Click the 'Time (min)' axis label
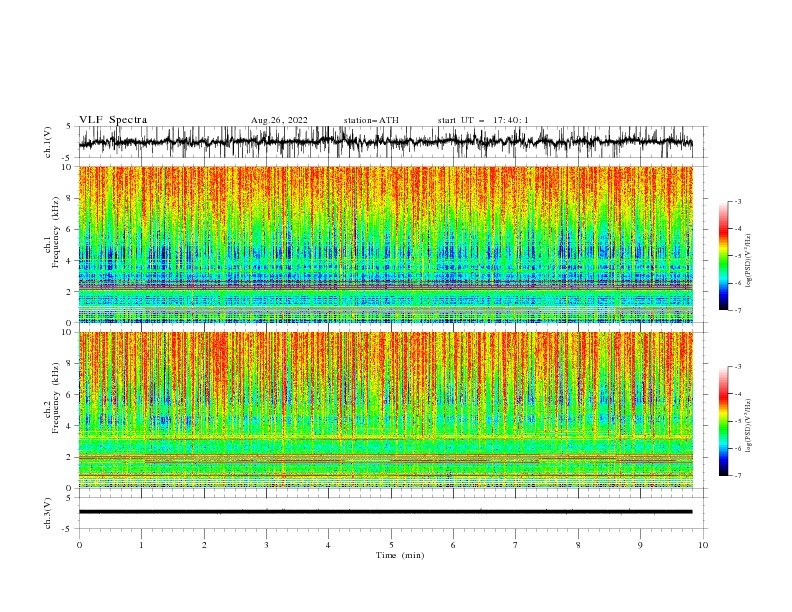 coord(400,555)
